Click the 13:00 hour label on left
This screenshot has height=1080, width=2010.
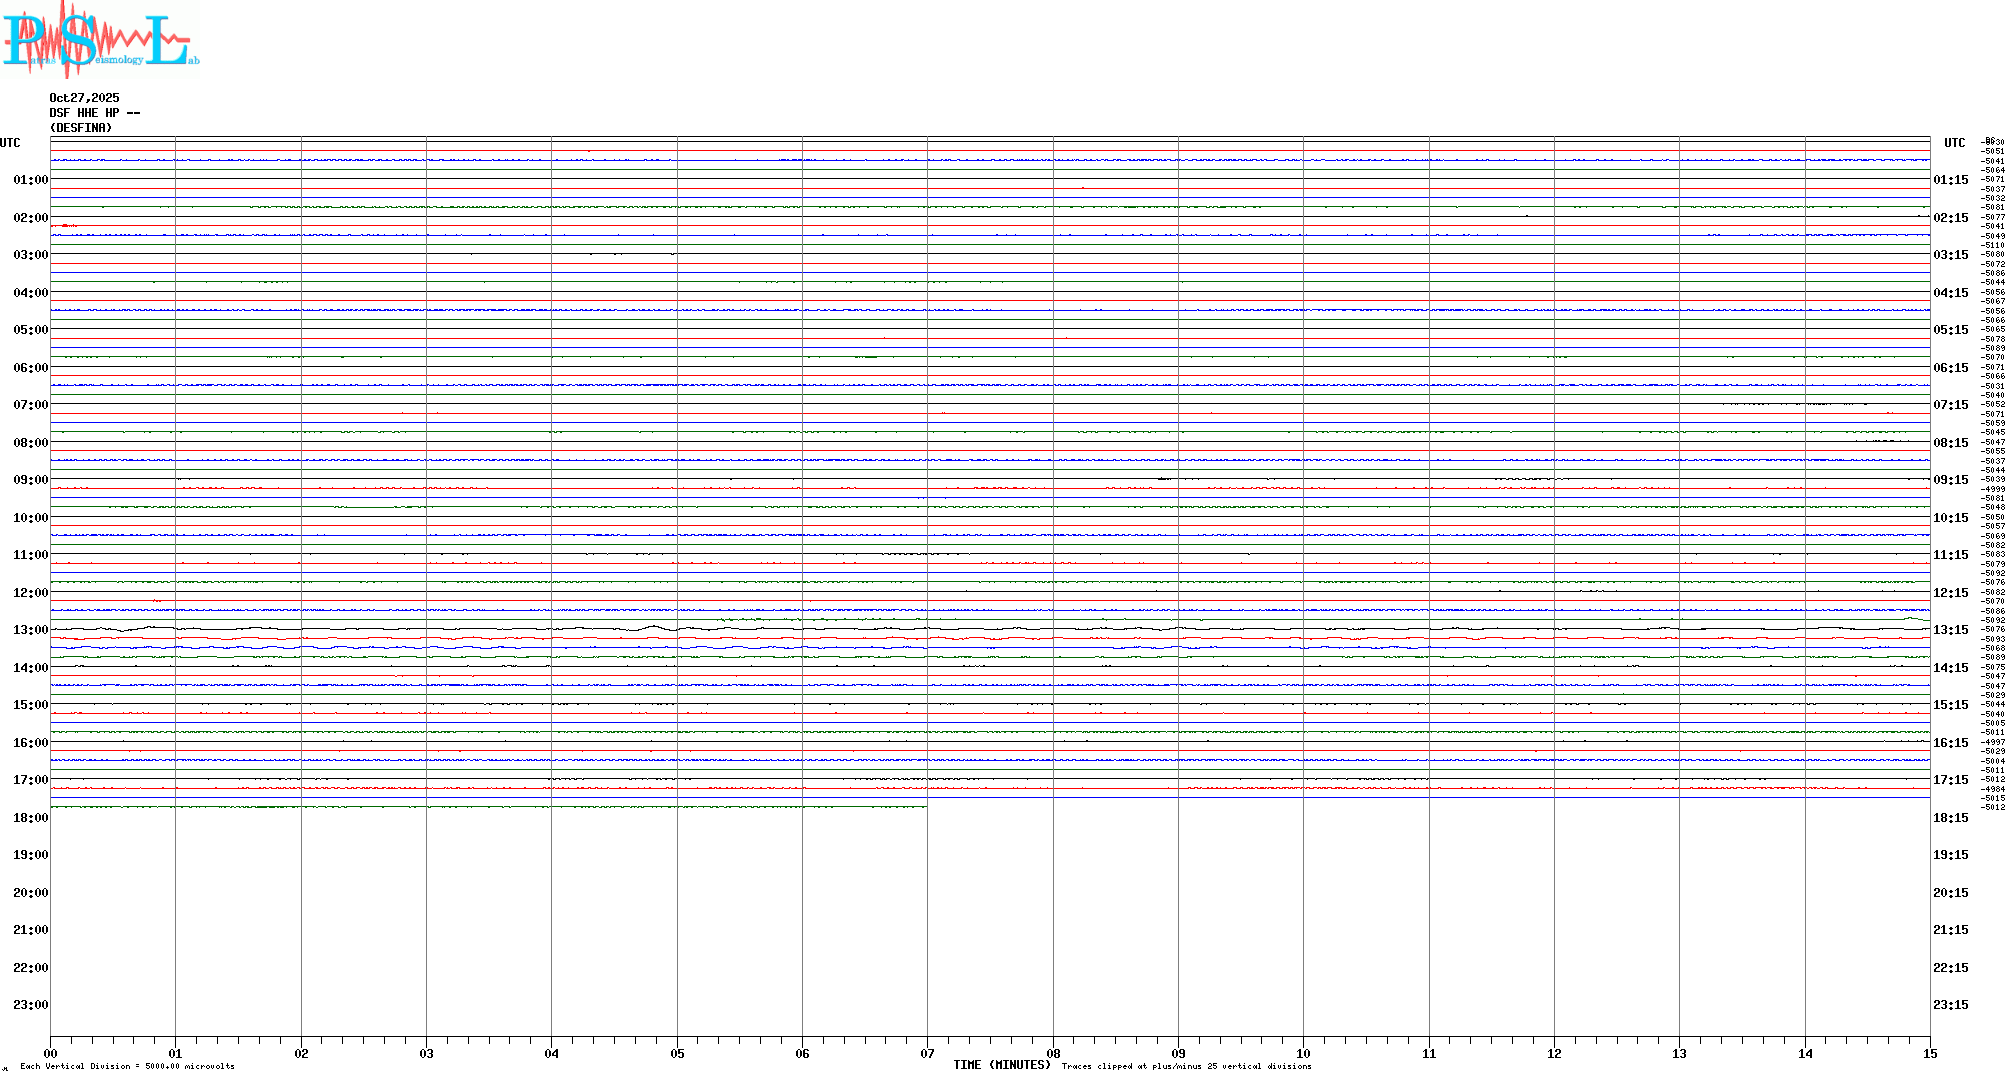coord(30,630)
